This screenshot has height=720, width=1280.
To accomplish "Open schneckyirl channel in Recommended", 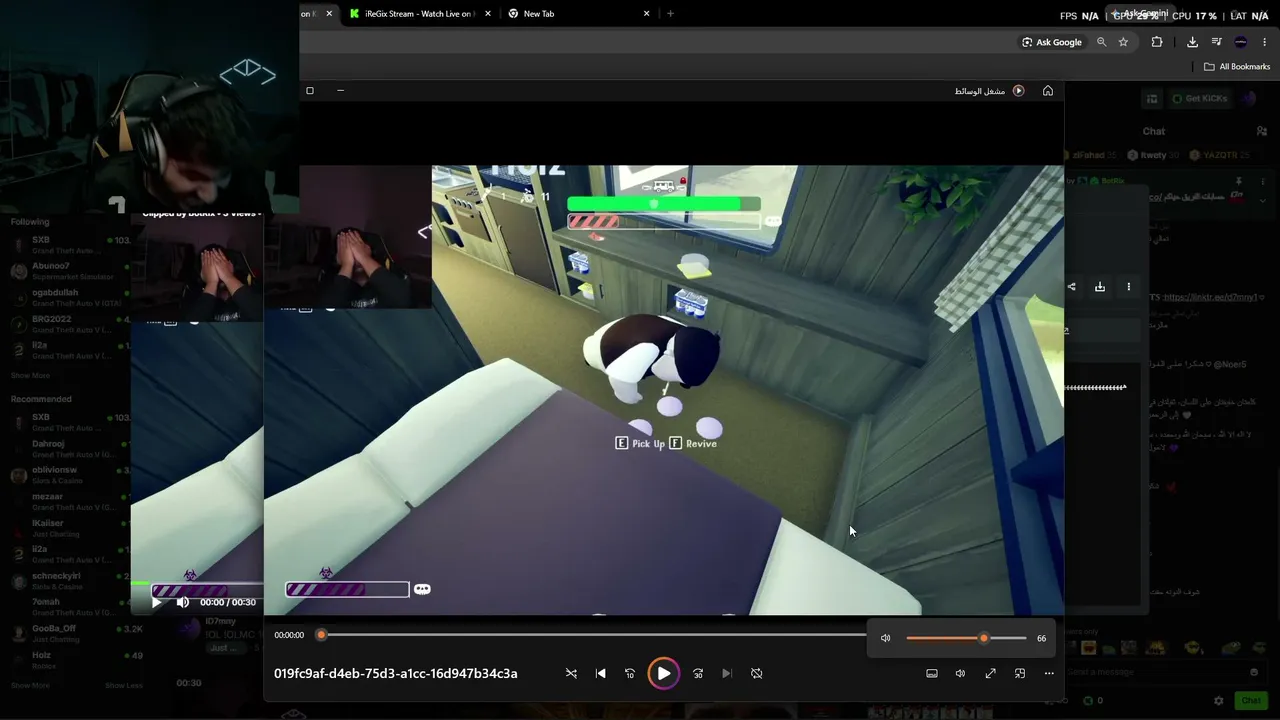I will 70,581.
